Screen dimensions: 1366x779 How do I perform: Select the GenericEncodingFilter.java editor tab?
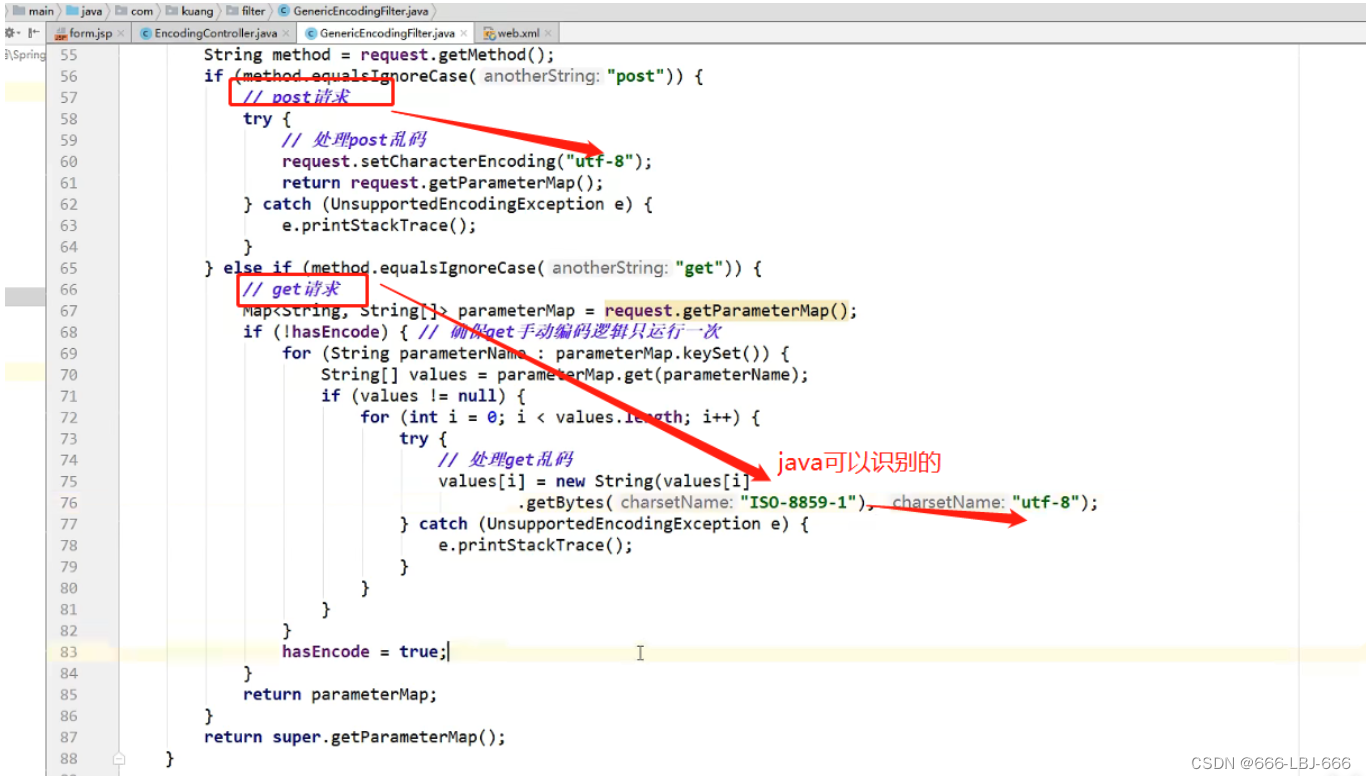tap(386, 33)
